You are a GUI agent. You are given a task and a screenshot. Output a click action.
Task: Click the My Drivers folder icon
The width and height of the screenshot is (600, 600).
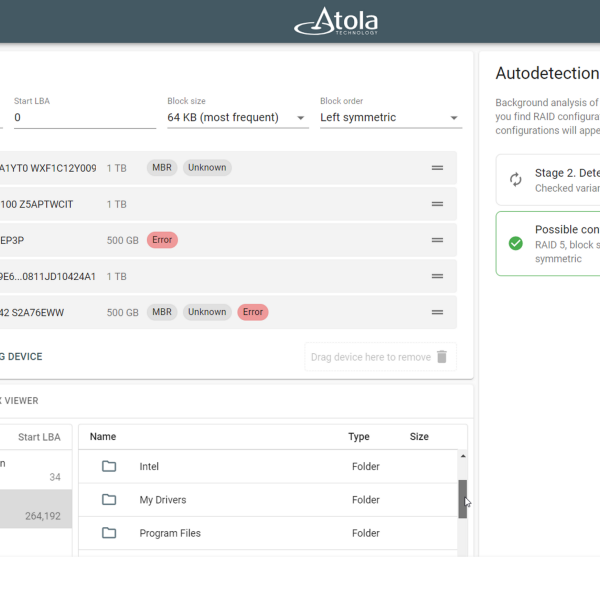[109, 499]
